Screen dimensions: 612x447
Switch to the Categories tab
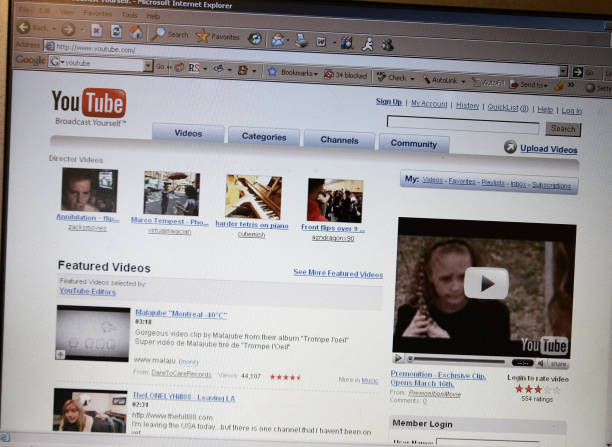click(264, 137)
